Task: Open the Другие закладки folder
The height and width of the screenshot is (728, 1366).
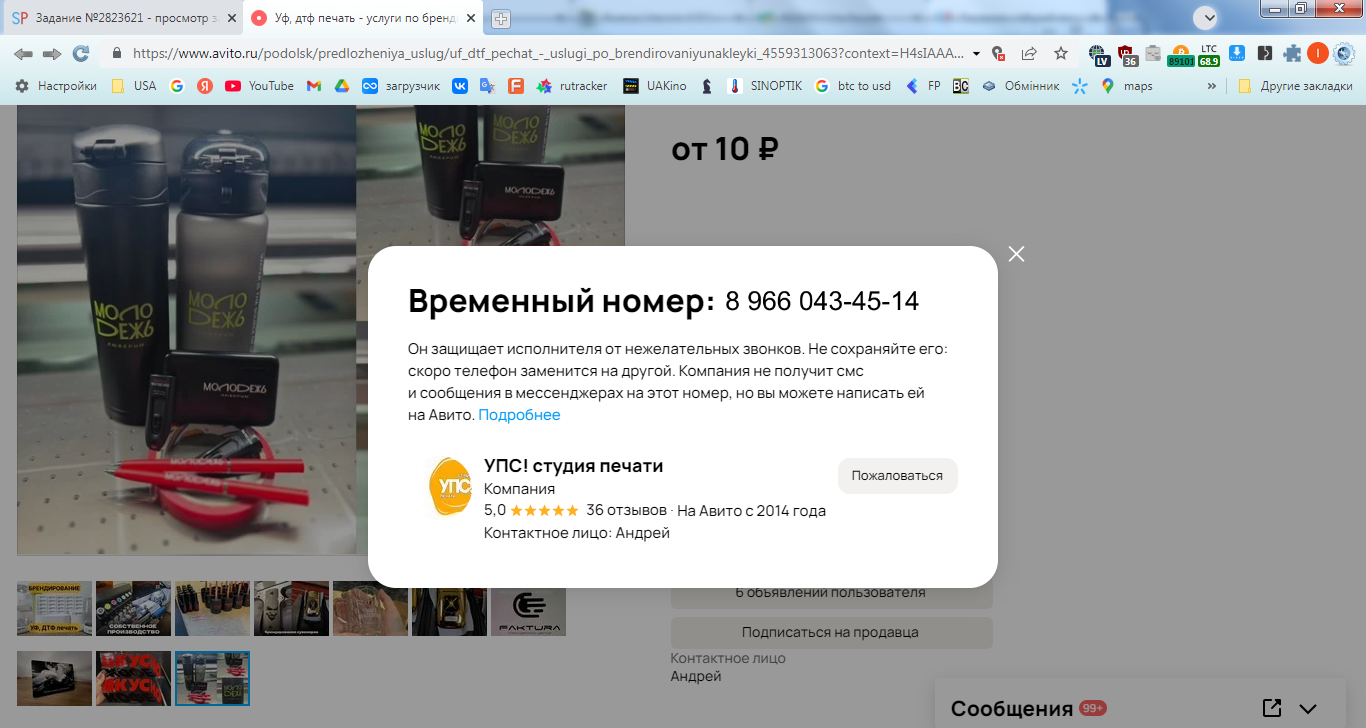Action: (1295, 86)
